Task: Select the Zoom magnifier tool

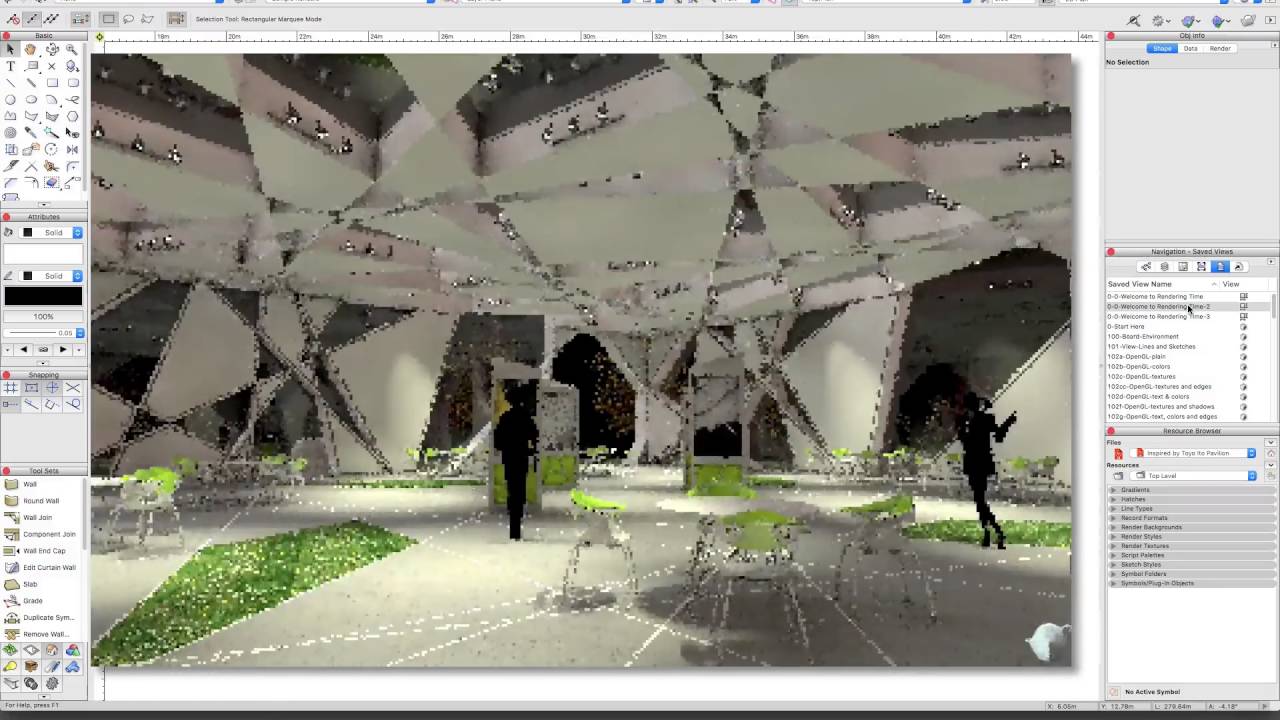Action: 73,49
